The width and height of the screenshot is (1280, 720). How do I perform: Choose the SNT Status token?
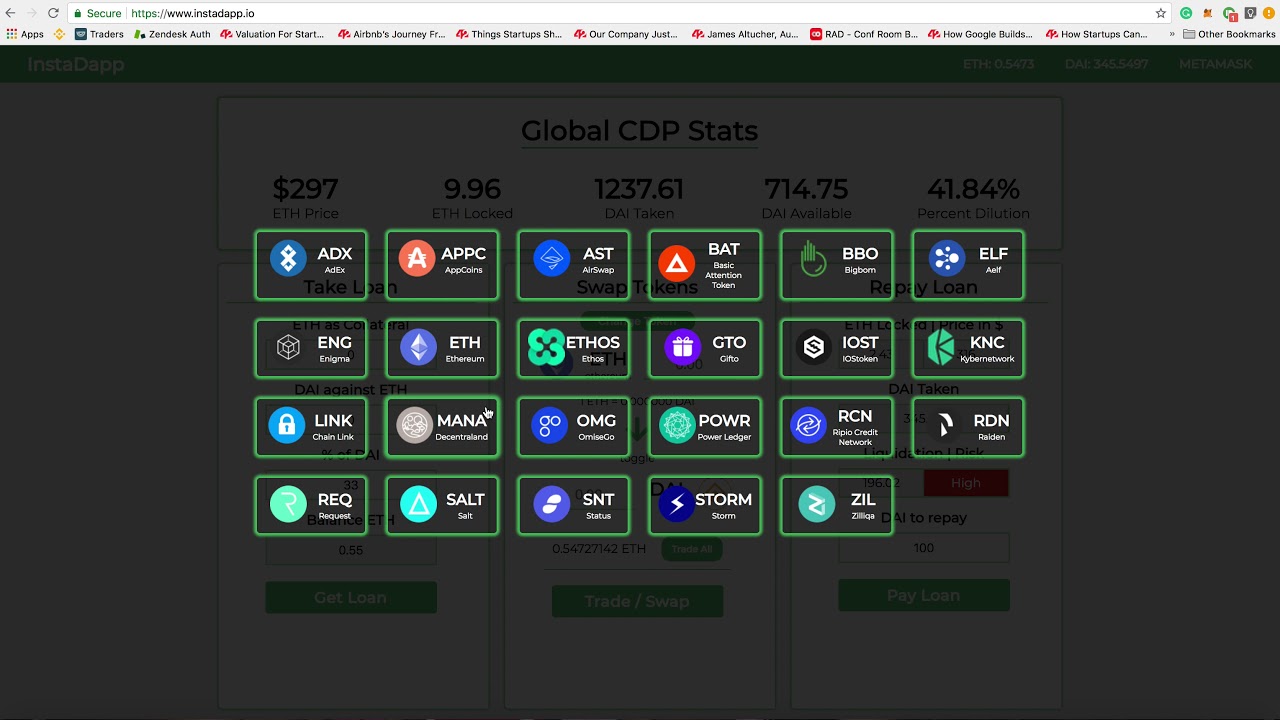point(574,505)
